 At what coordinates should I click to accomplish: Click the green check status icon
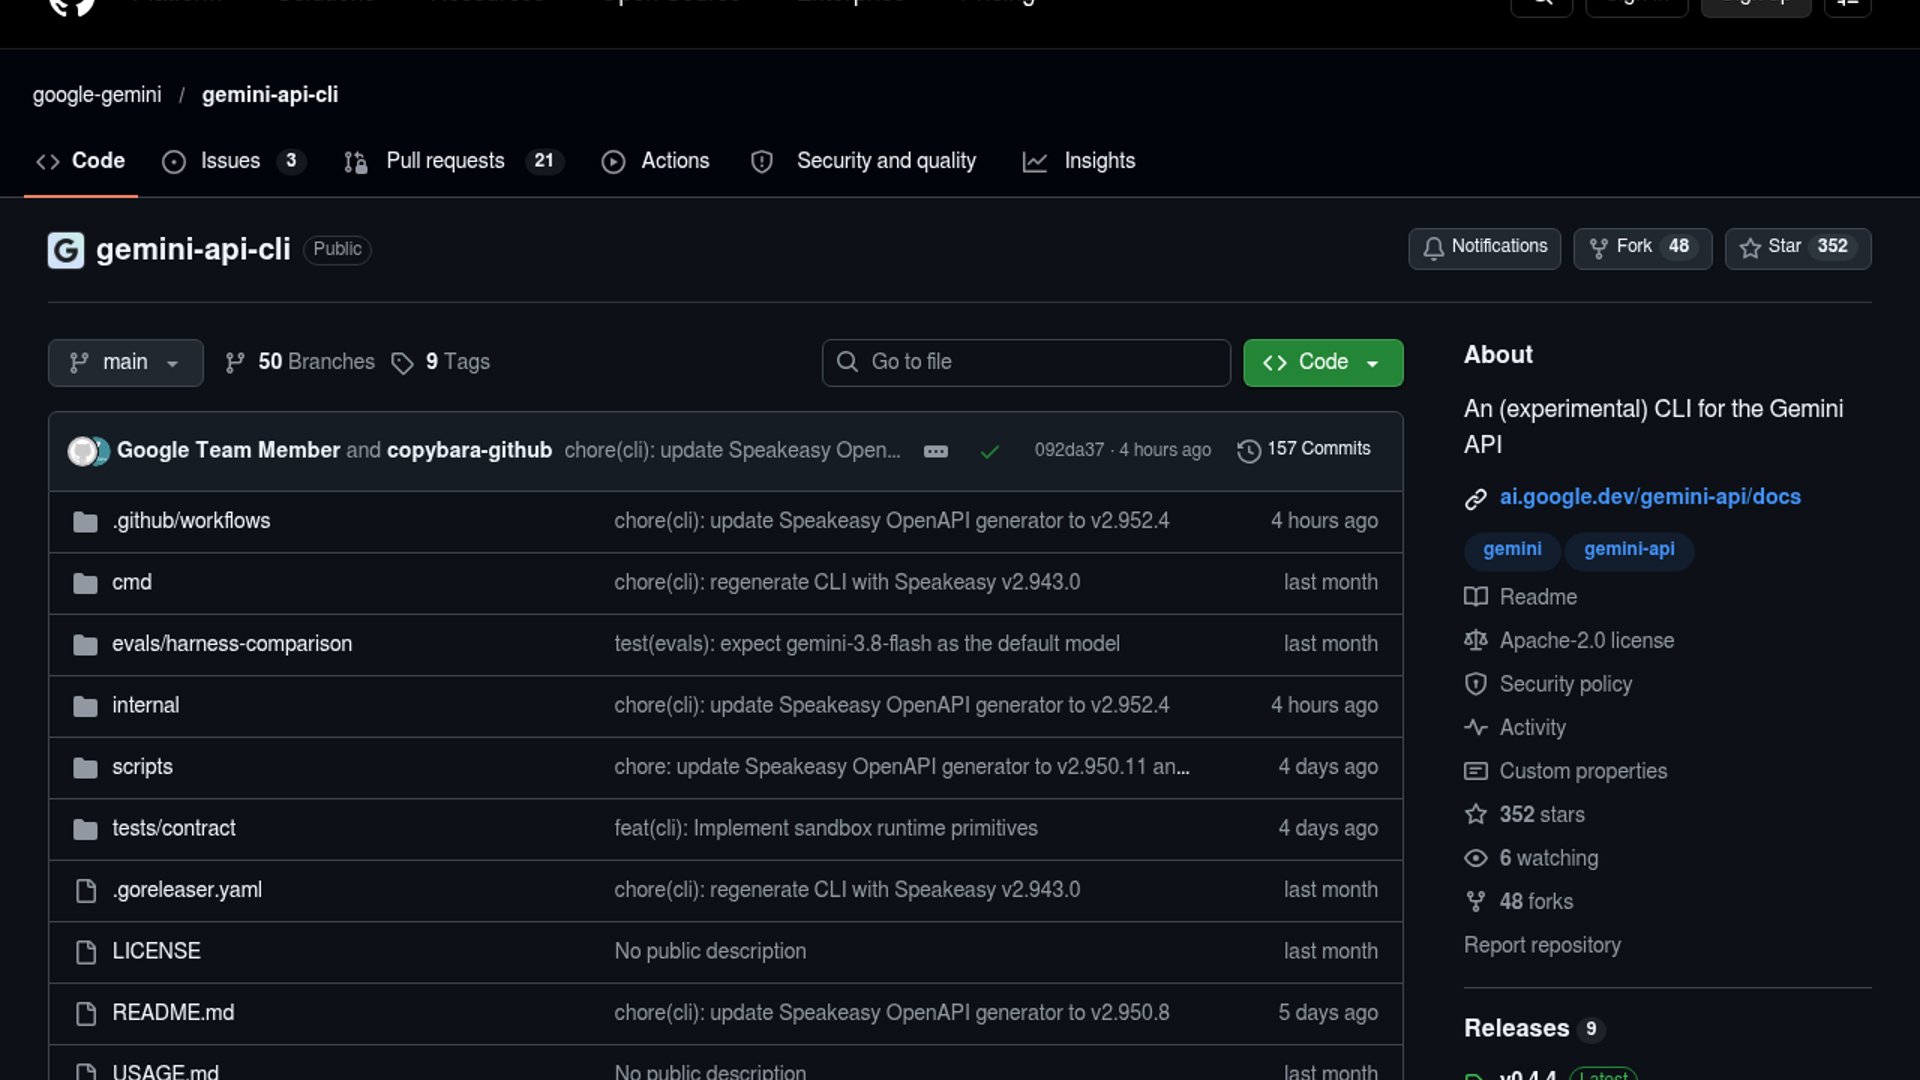pos(990,451)
